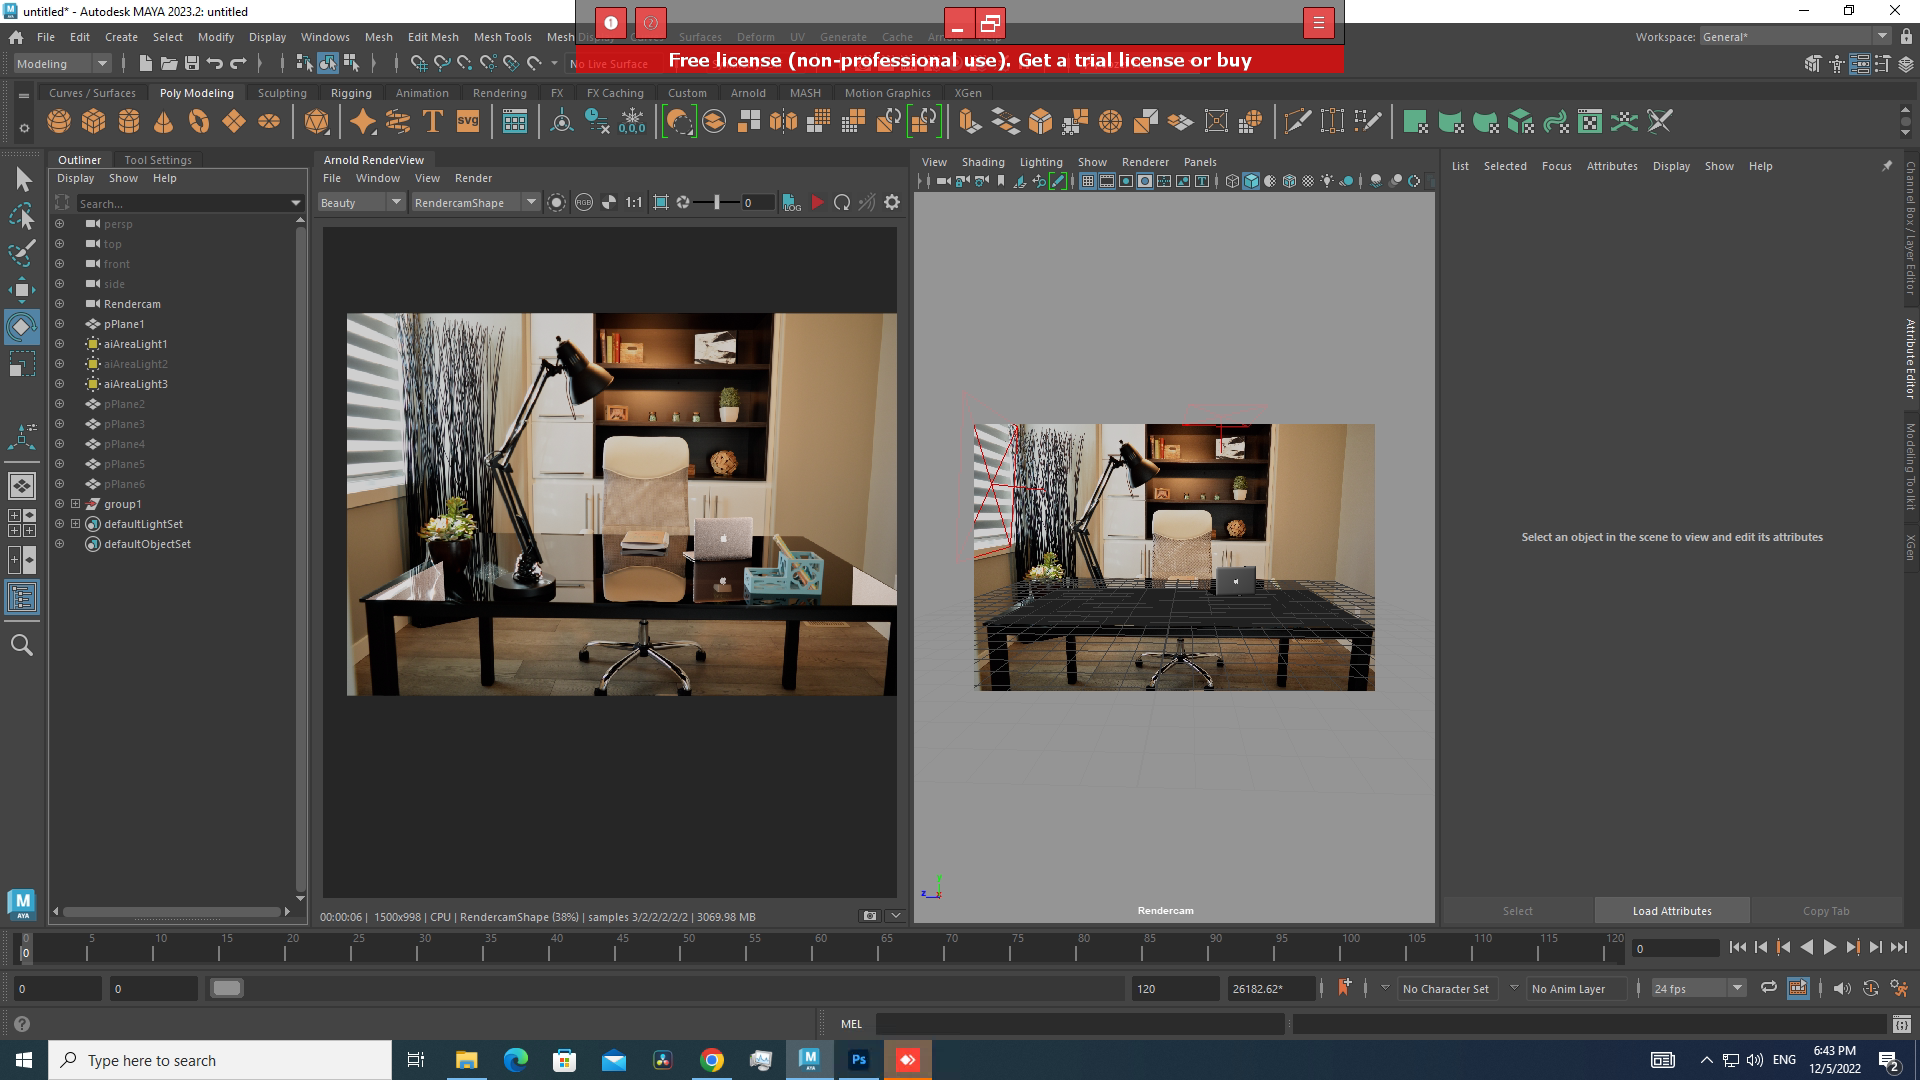Open Outliner search filter dropdown arrow
Screen dimensions: 1920x1080
click(296, 203)
